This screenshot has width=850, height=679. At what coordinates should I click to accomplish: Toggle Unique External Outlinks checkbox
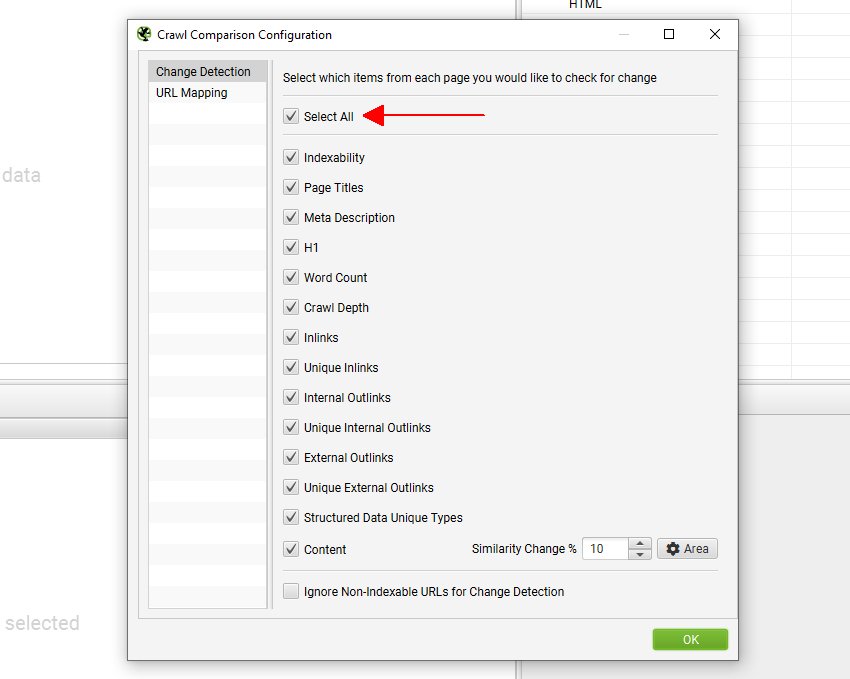(291, 487)
